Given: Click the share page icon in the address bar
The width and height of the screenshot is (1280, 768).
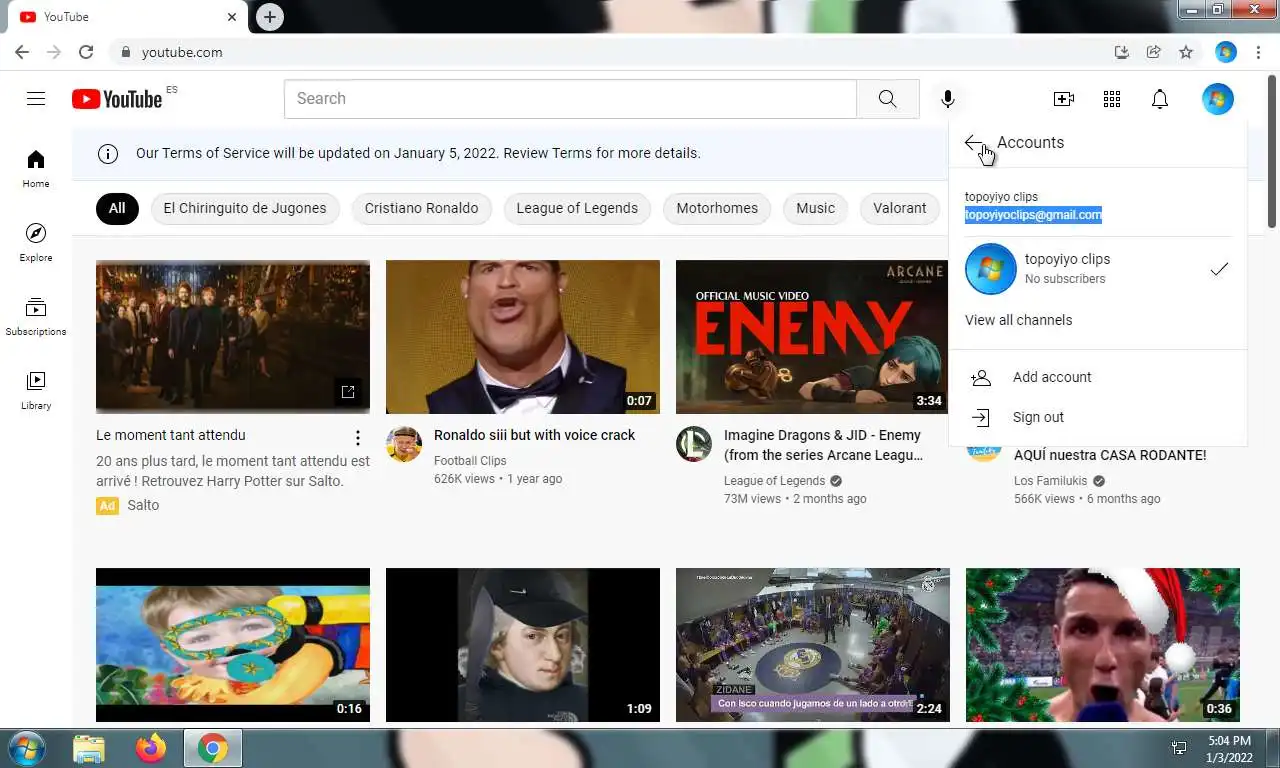Looking at the screenshot, I should point(1154,52).
